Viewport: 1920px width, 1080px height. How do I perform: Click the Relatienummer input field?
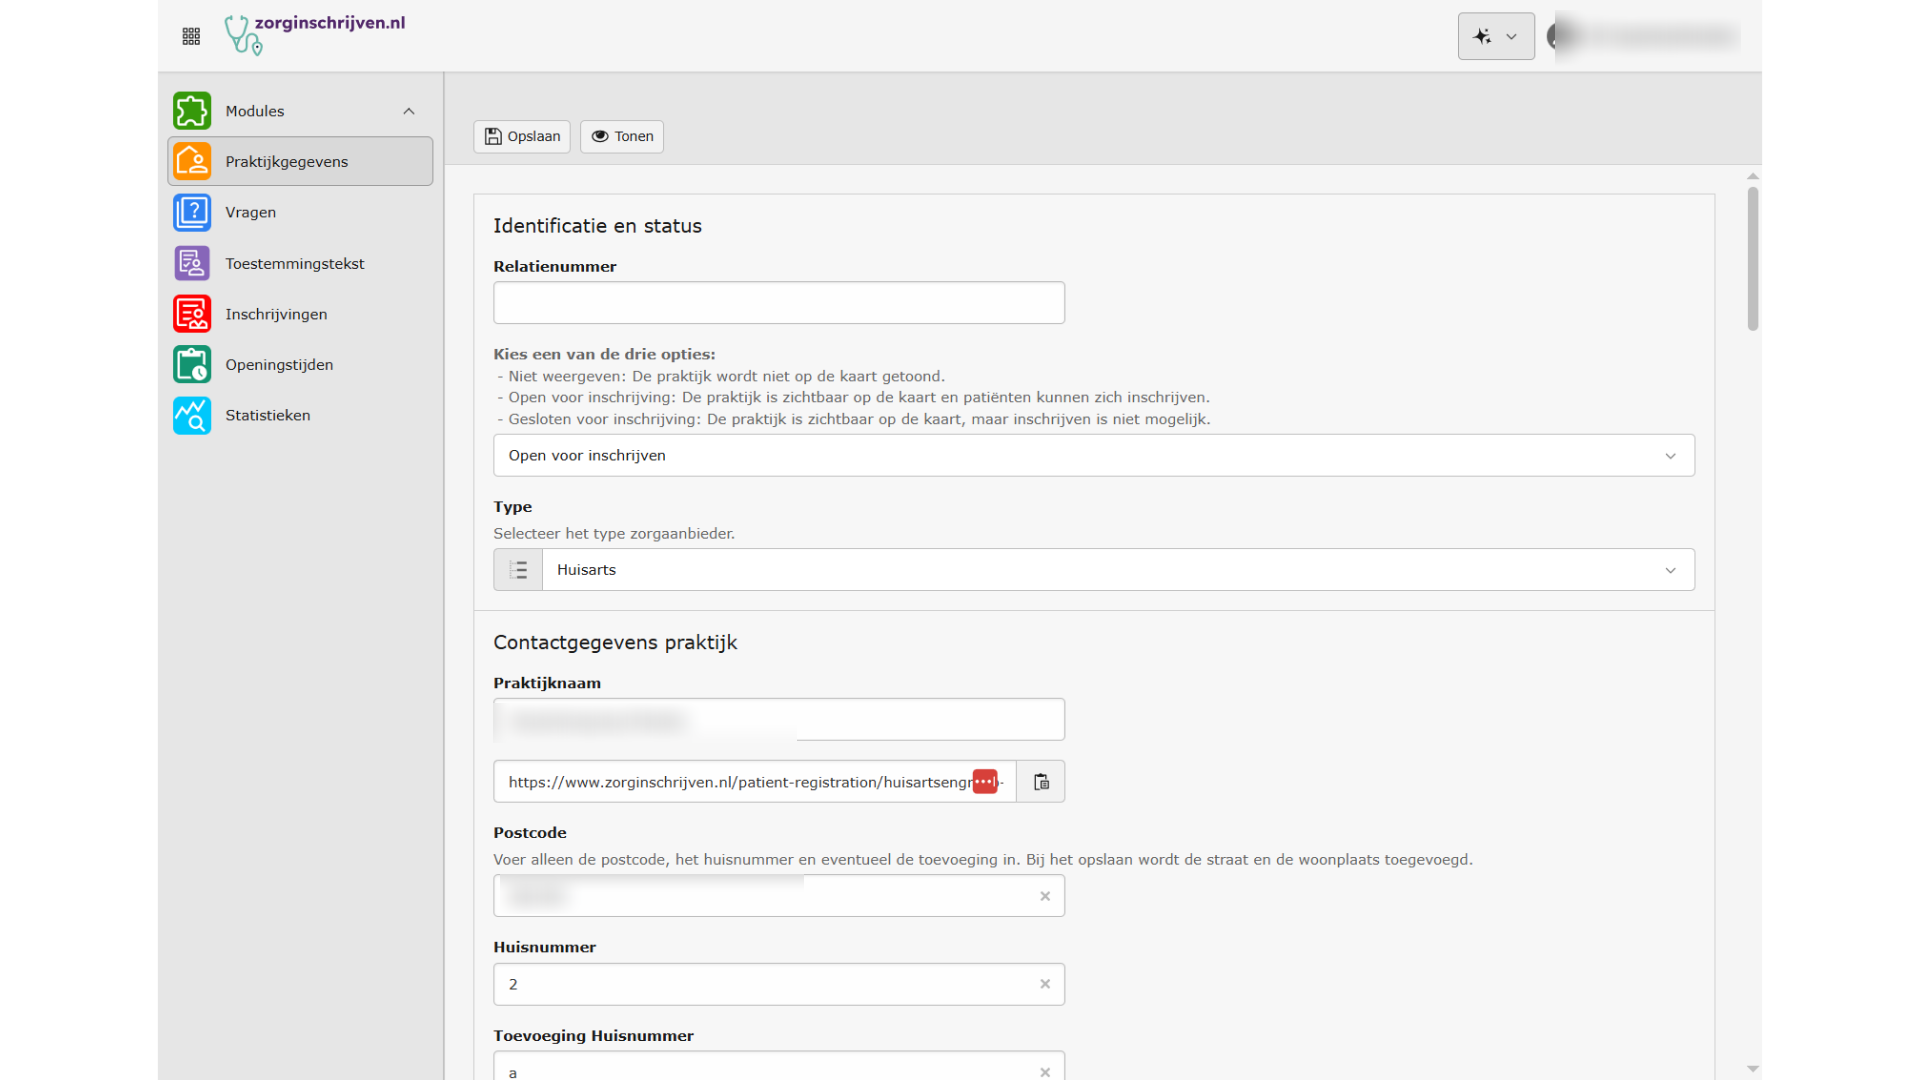[778, 302]
